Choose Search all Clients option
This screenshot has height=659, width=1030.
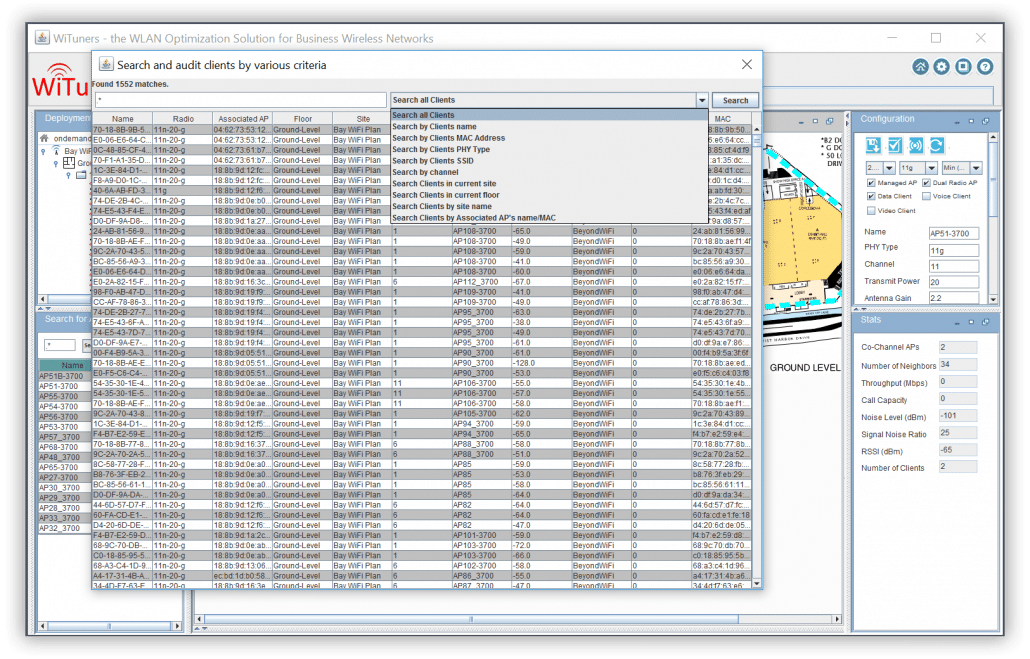coord(549,115)
